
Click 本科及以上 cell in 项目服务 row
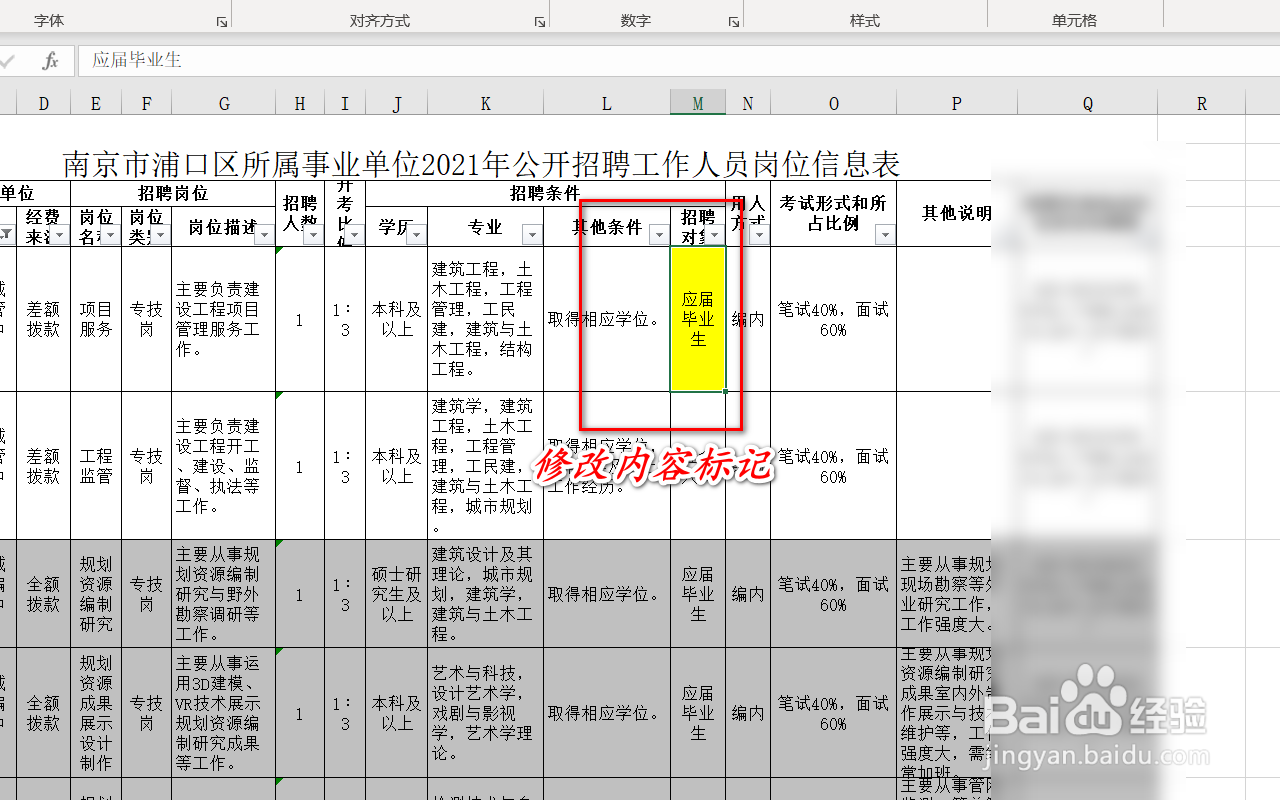(397, 319)
